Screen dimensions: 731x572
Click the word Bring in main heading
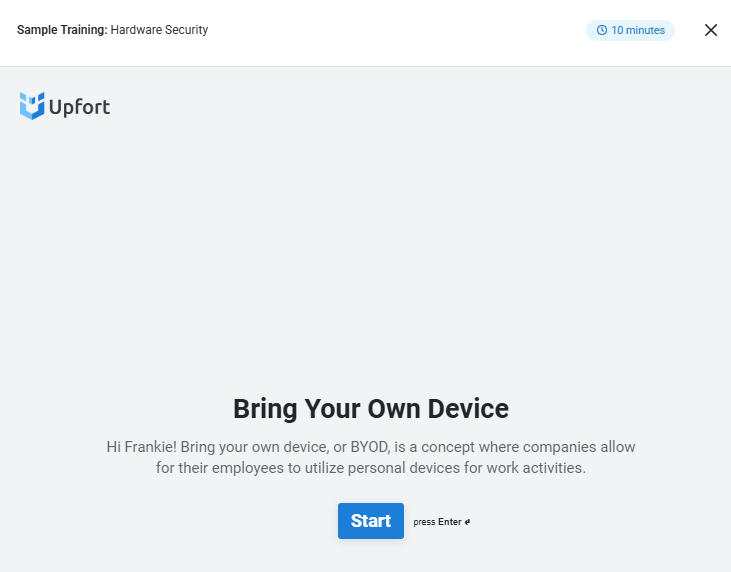pyautogui.click(x=265, y=409)
